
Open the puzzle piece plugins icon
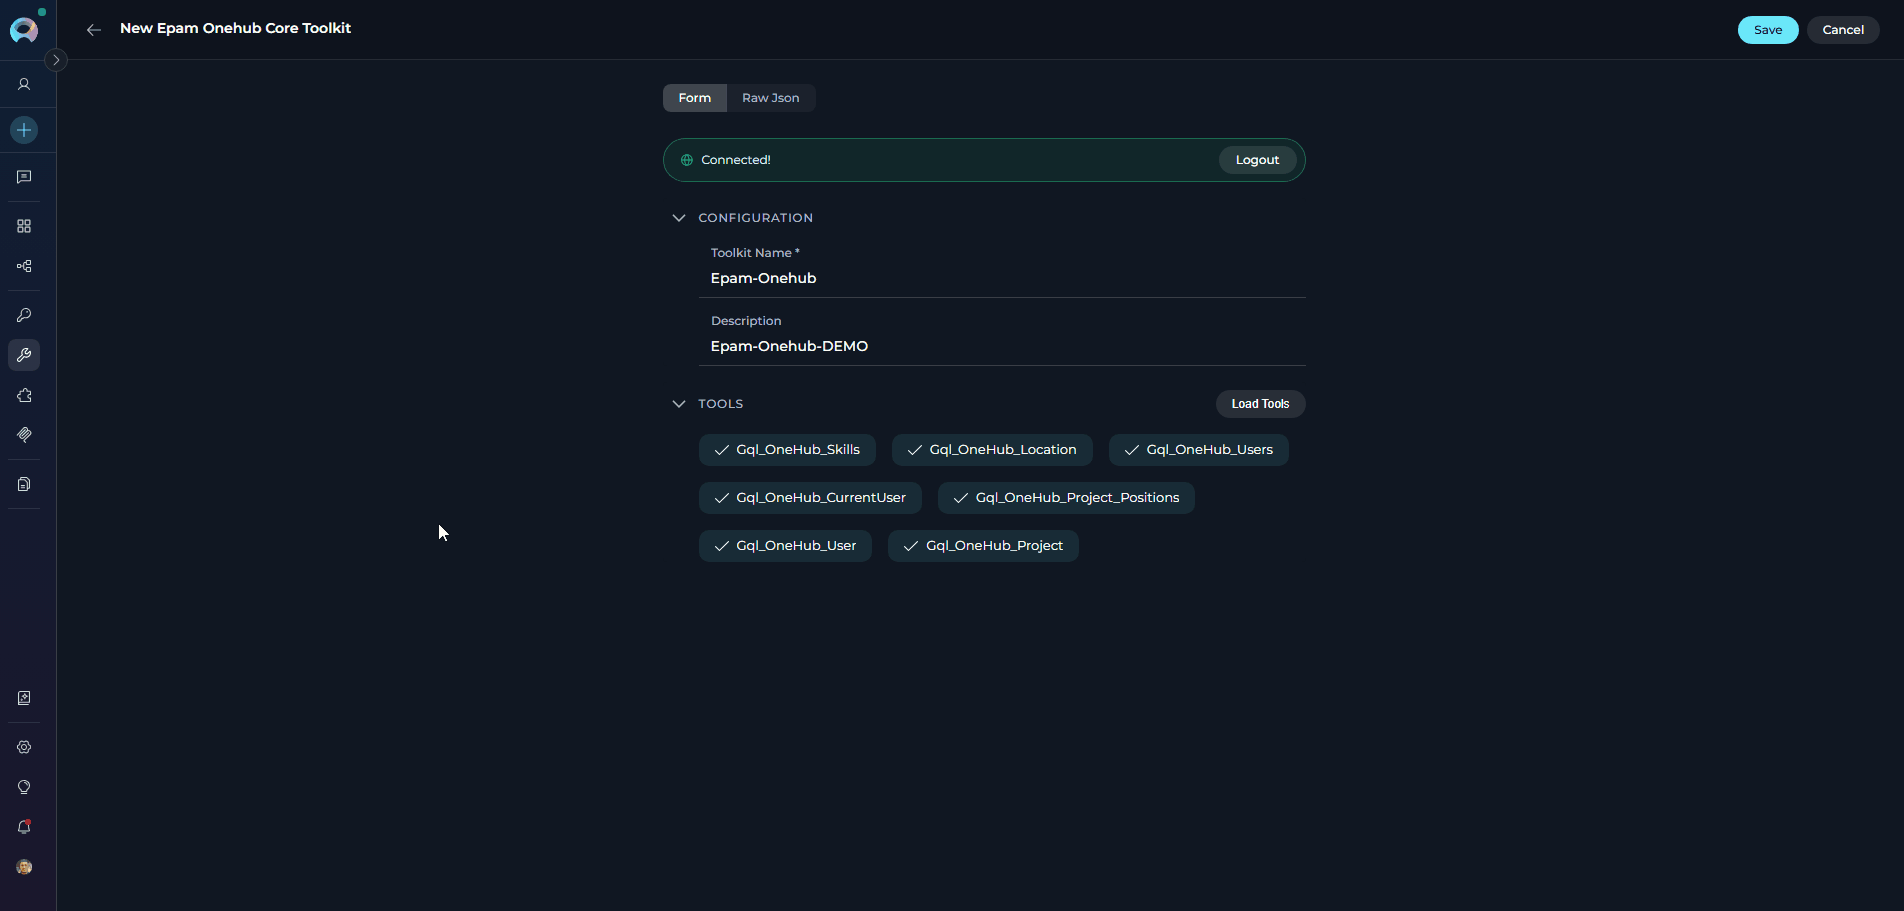click(x=24, y=395)
